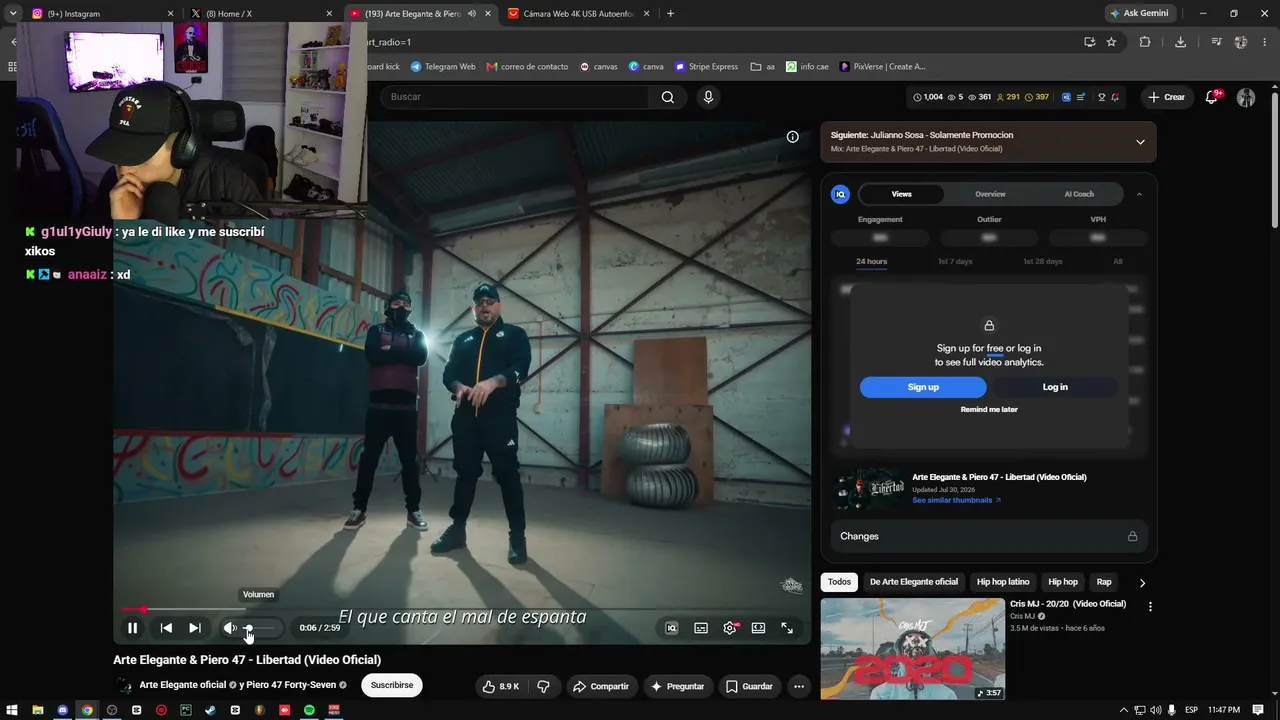Open the Chrome tab search dropdown
This screenshot has width=1280, height=720.
tap(12, 14)
